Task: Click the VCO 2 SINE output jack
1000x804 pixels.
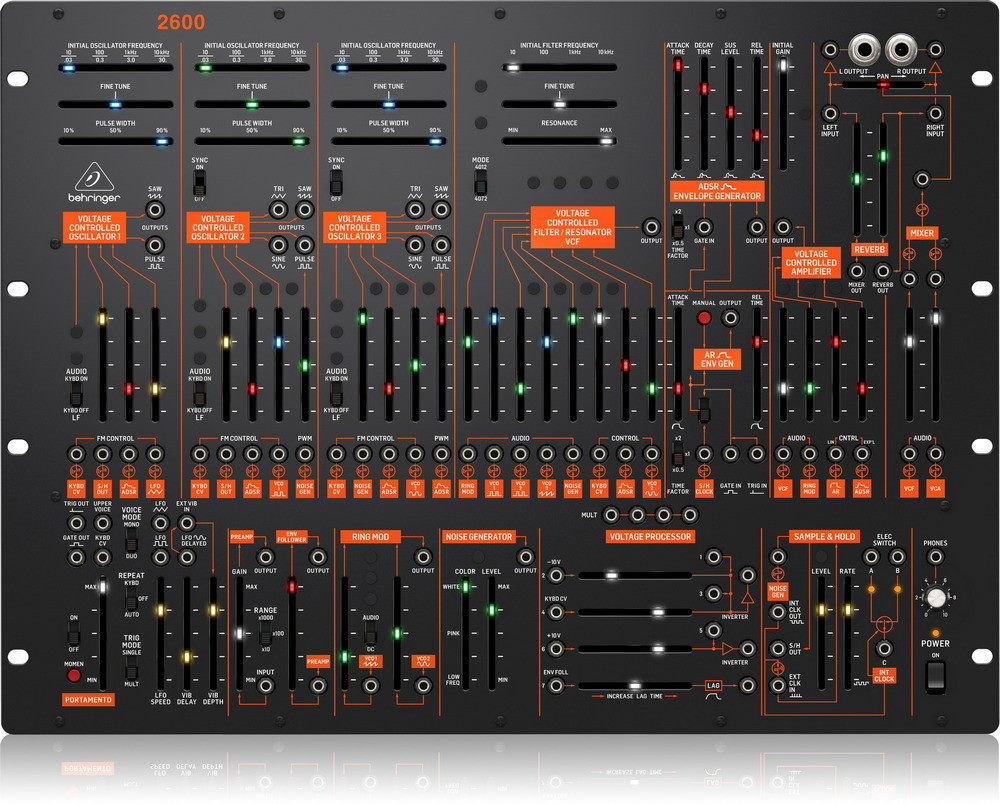Action: (279, 245)
